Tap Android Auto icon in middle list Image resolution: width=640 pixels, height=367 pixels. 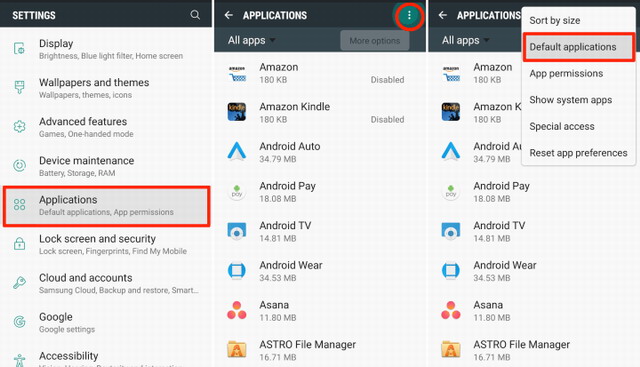tap(237, 151)
